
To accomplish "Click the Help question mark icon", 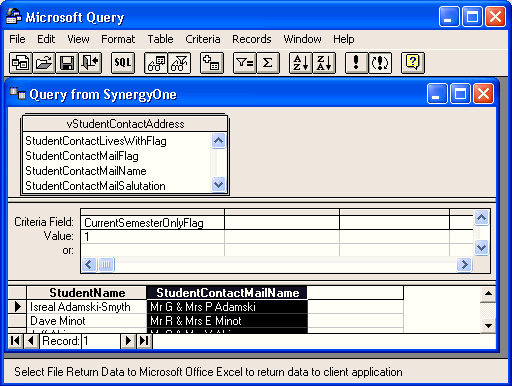I will pyautogui.click(x=413, y=63).
